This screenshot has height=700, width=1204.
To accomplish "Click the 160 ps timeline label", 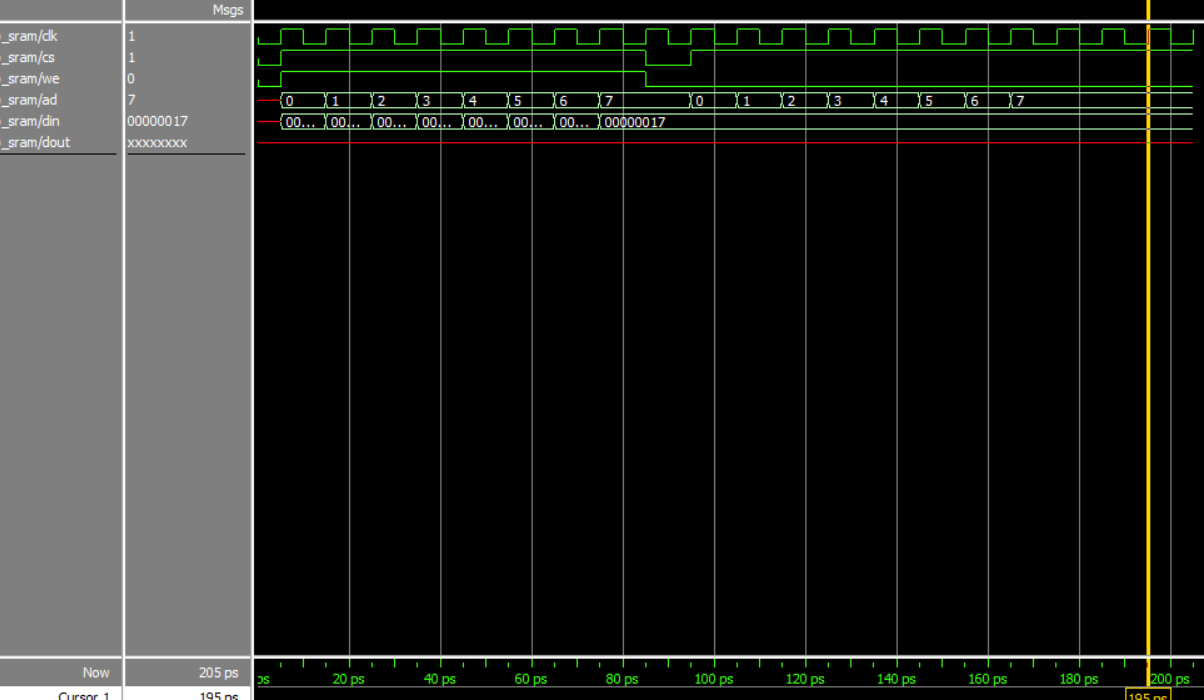I will [x=988, y=679].
